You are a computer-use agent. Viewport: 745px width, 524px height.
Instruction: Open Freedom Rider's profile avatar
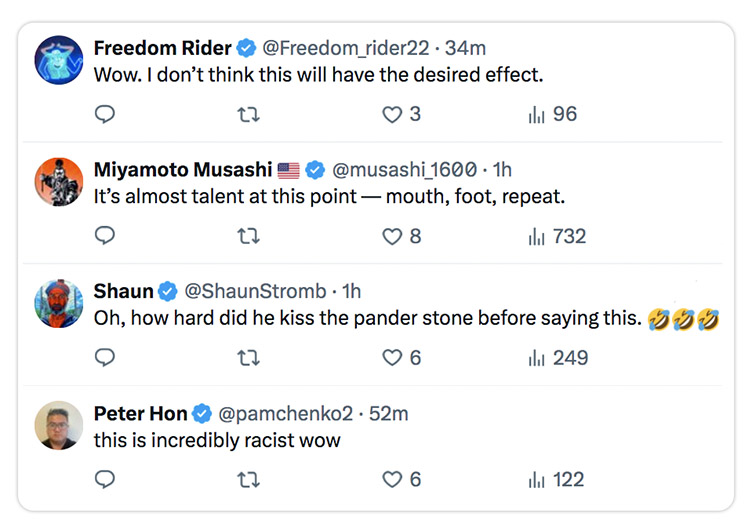[58, 60]
